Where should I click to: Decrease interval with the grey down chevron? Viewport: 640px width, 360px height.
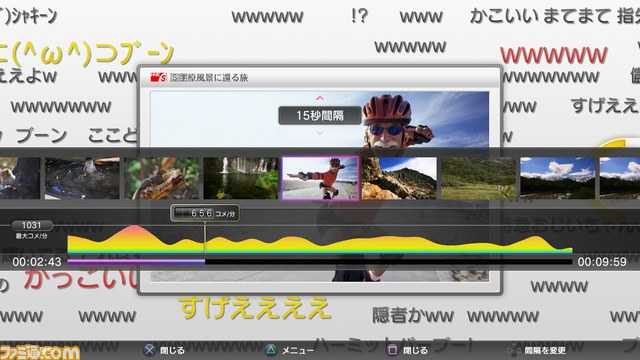point(320,133)
